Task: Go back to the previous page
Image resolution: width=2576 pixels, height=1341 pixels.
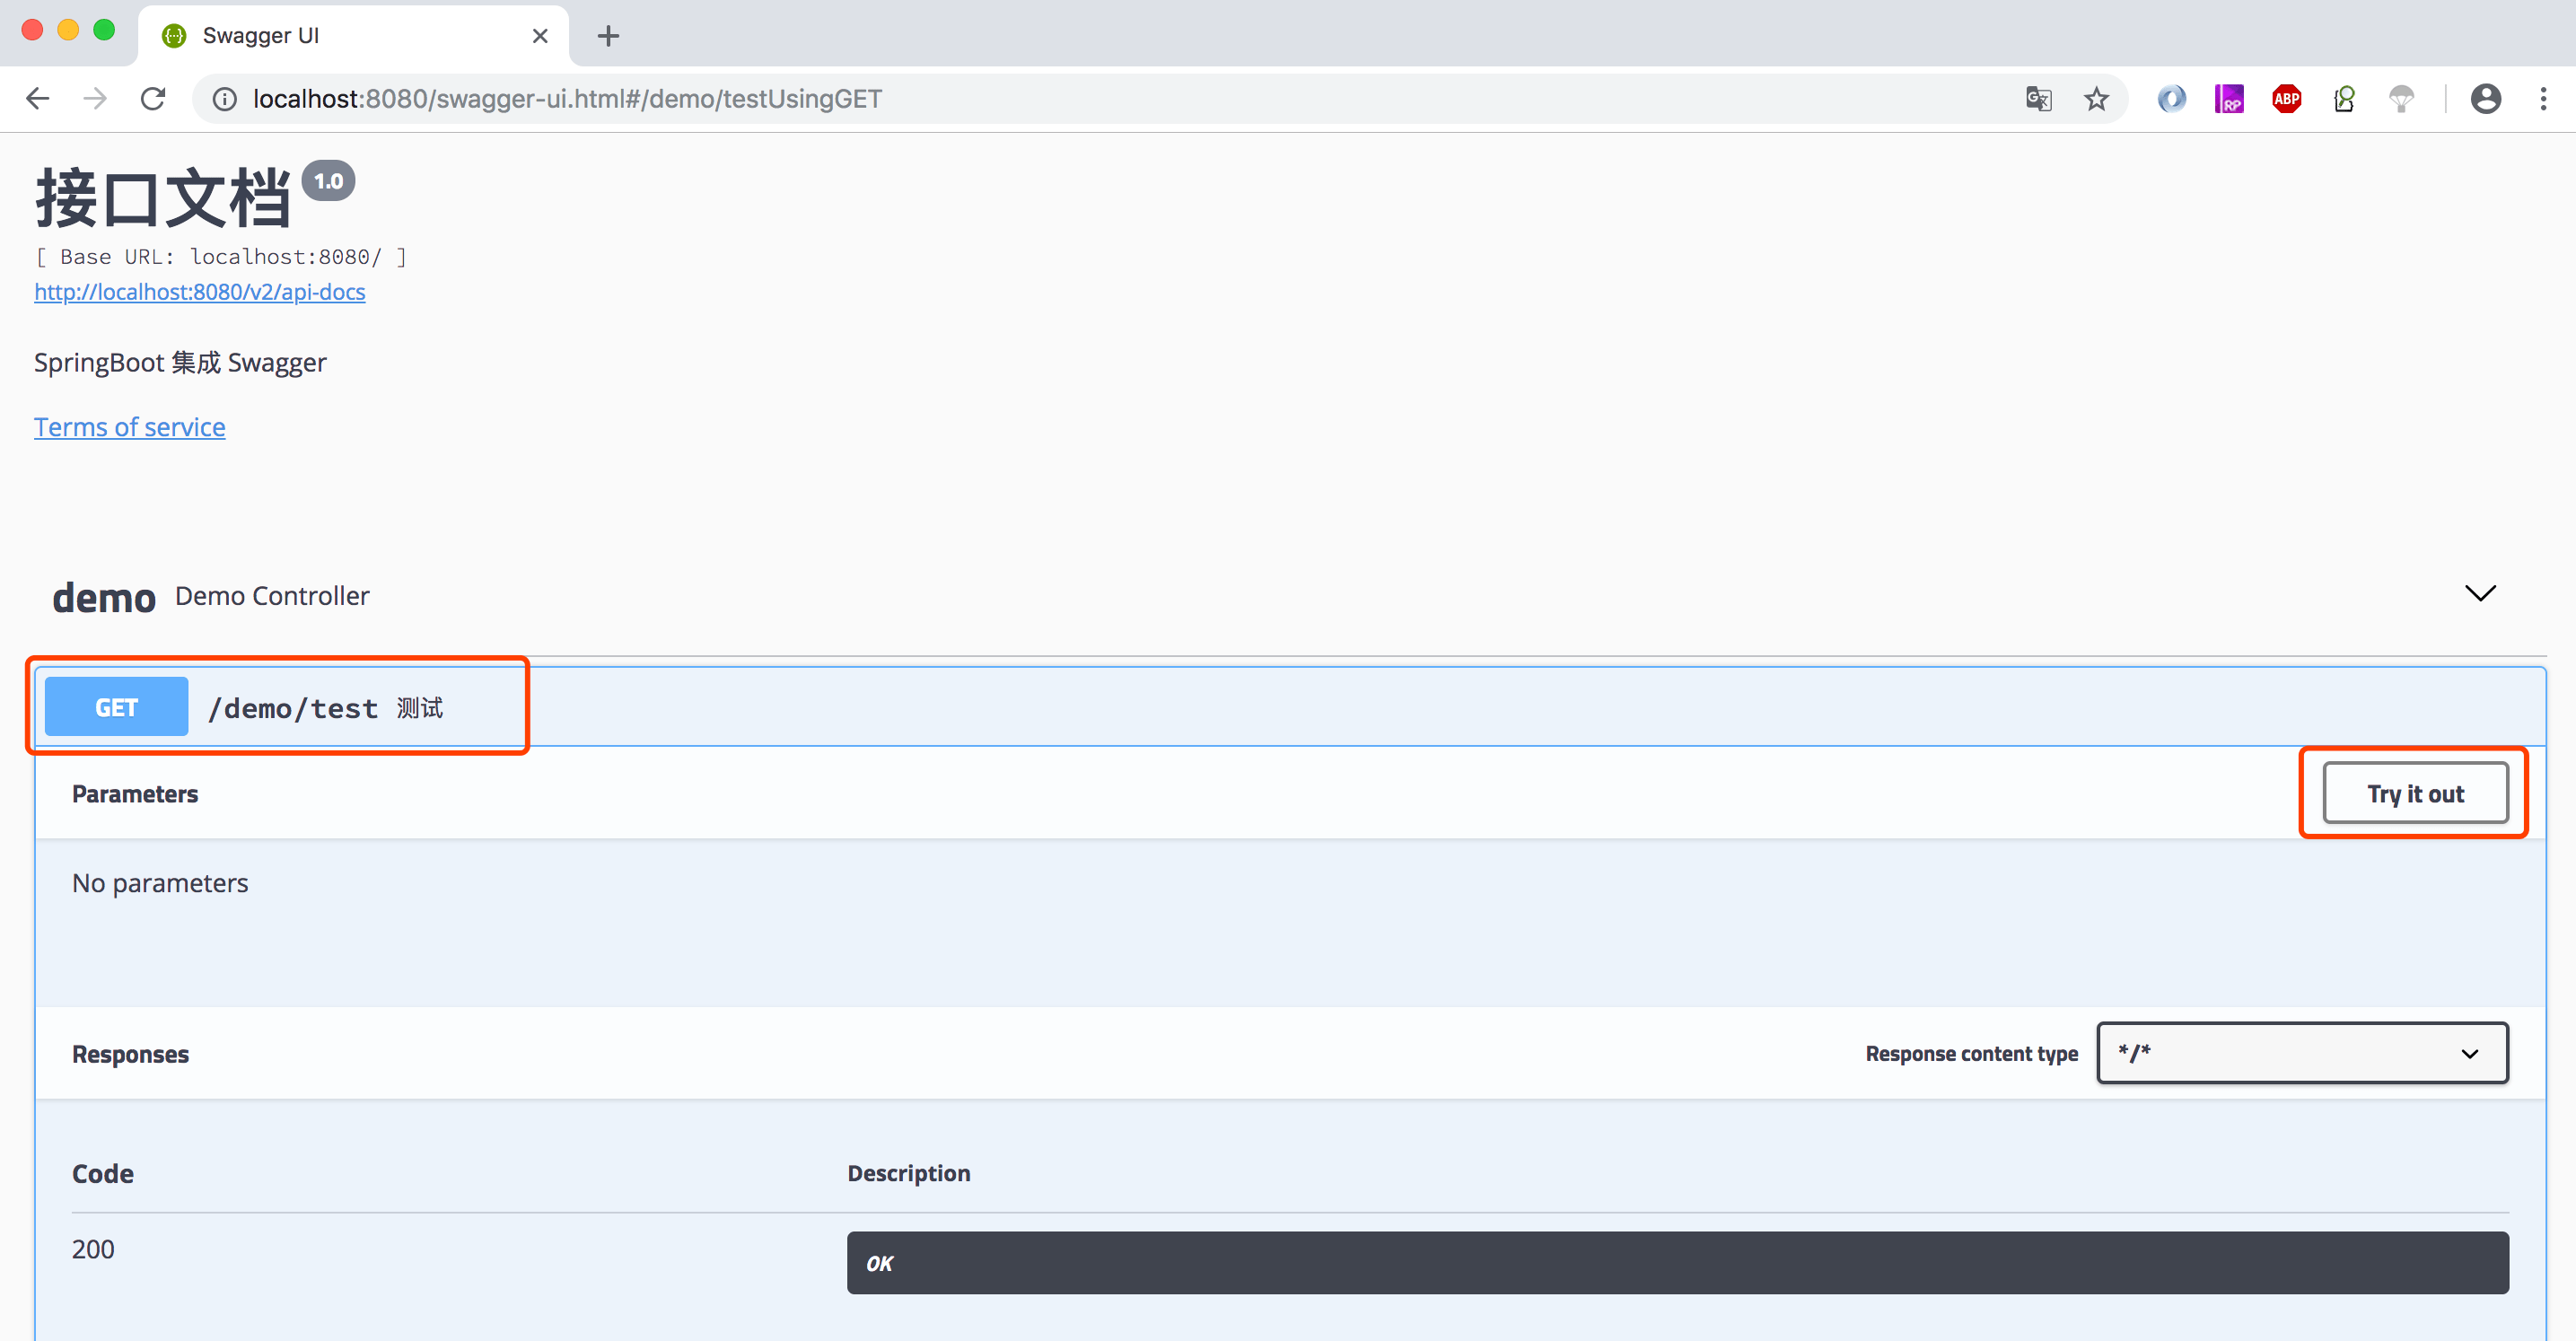Action: 38,98
